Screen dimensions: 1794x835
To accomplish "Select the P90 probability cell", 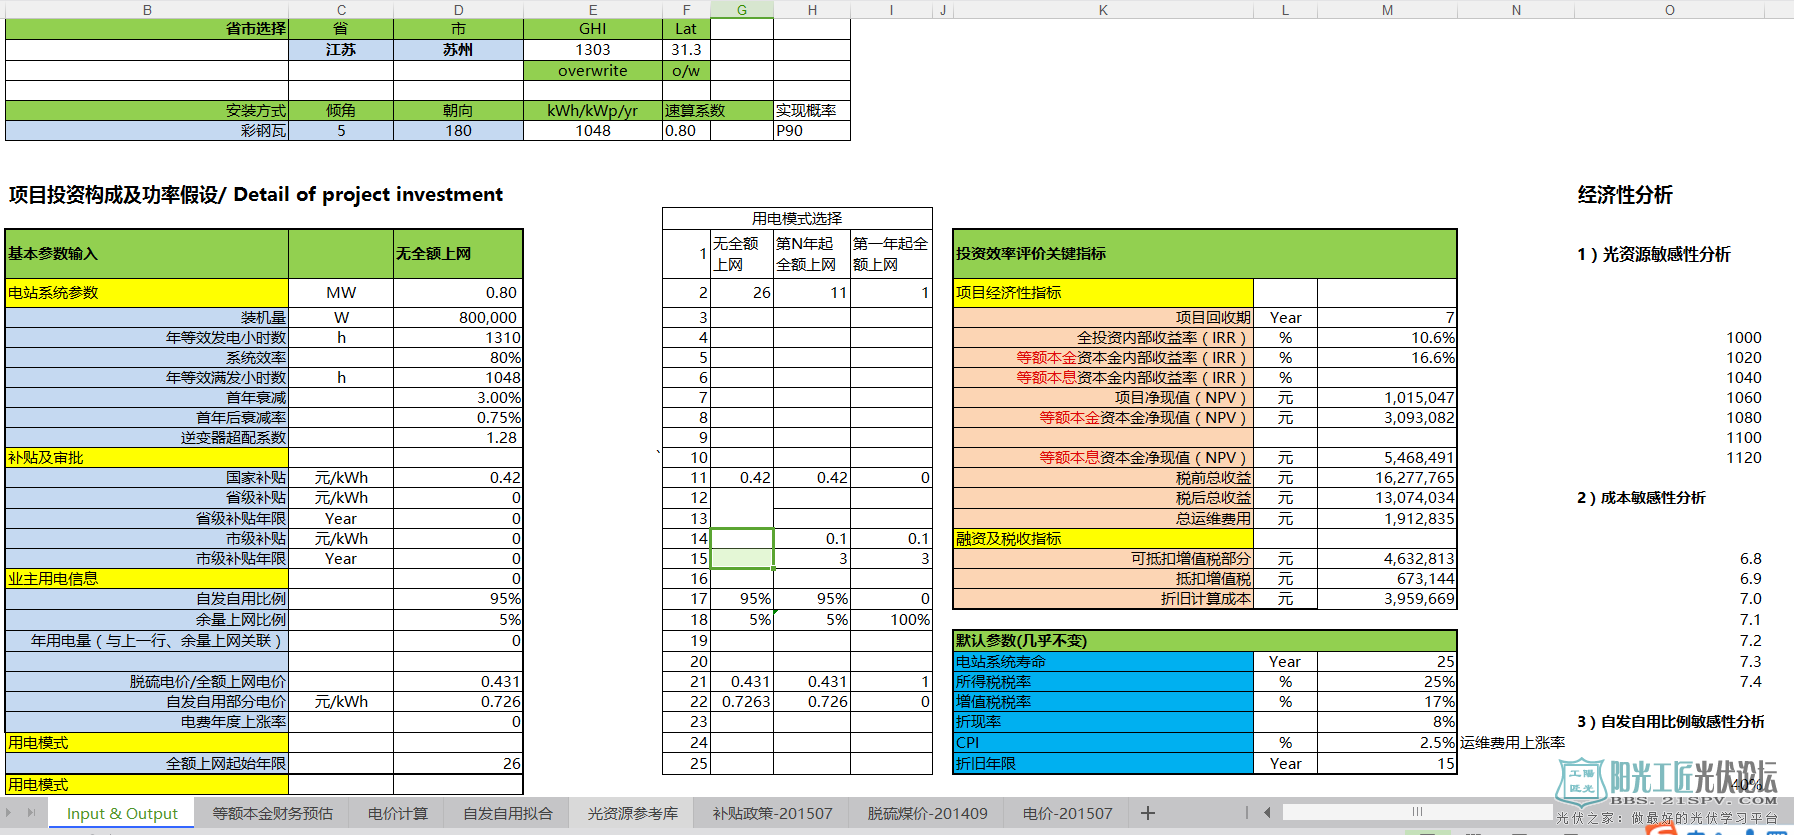I will coord(812,131).
